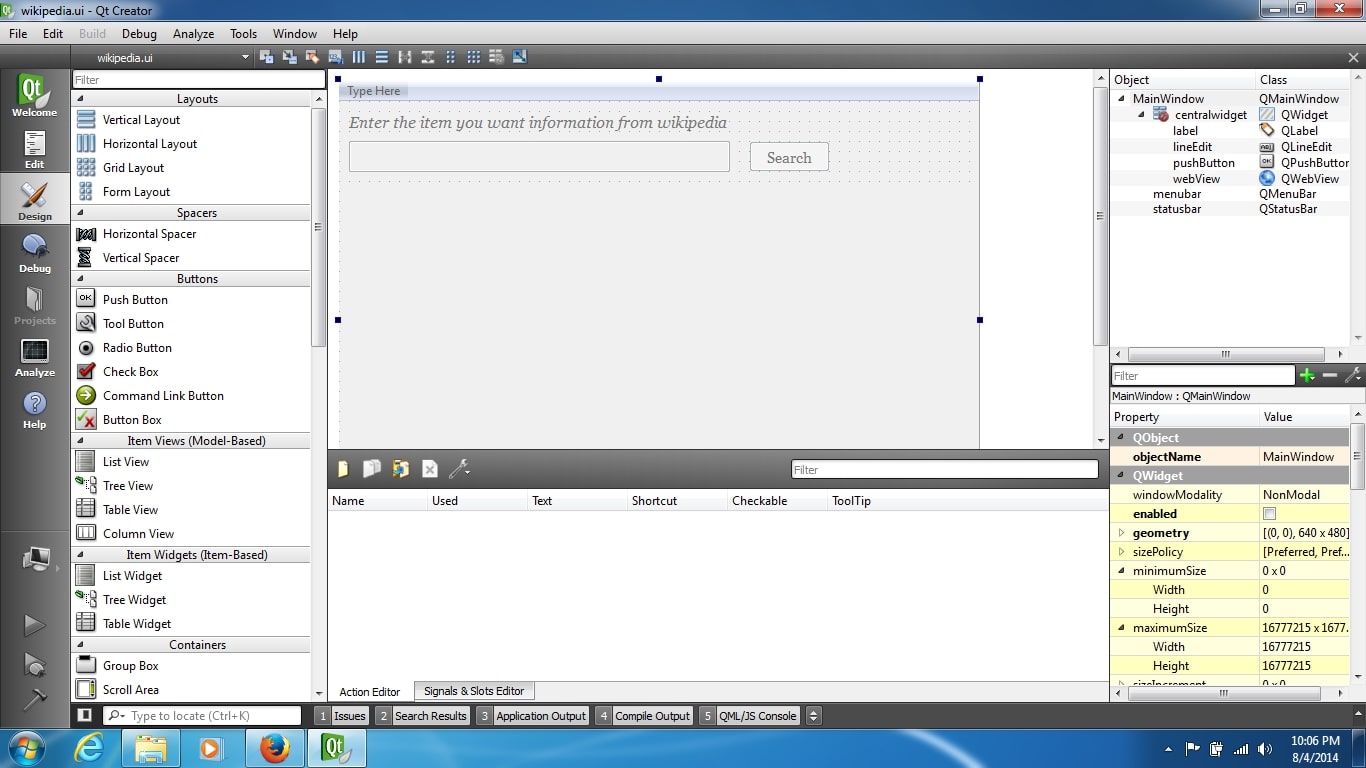Switch to the Signals & Slots Editor tab
The width and height of the screenshot is (1366, 768).
(474, 691)
